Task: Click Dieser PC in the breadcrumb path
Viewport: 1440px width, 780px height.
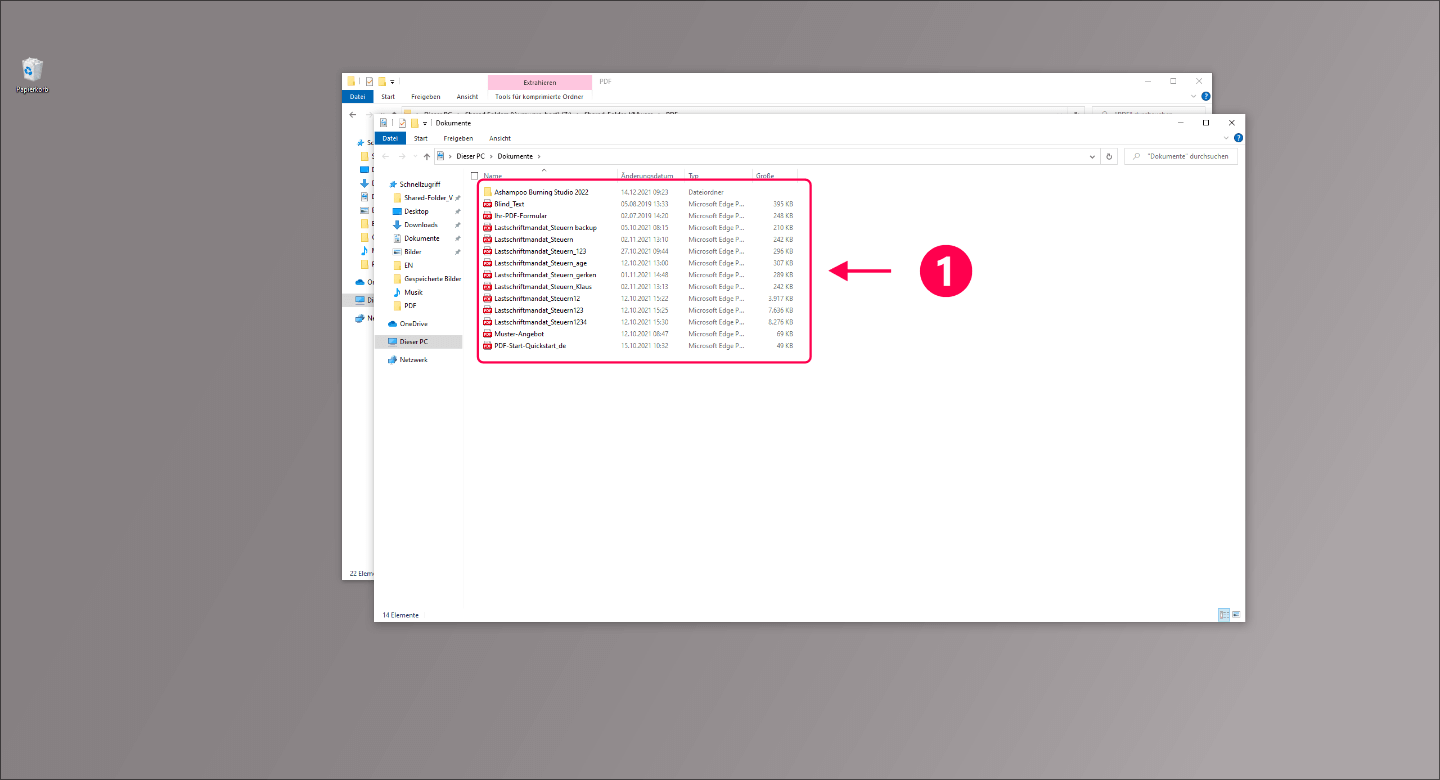Action: [x=470, y=156]
